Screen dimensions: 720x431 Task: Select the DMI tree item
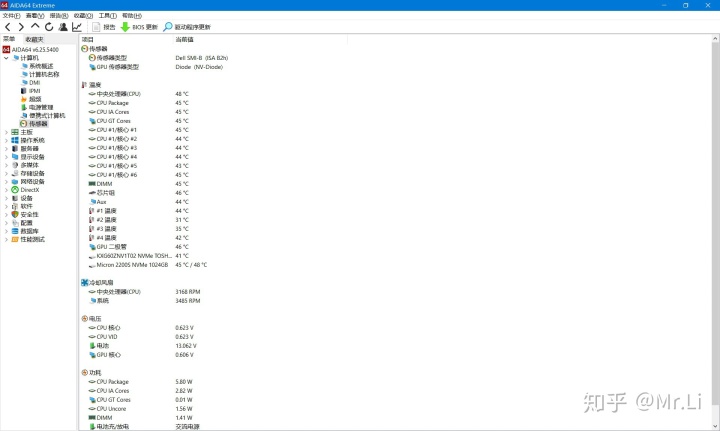[34, 83]
